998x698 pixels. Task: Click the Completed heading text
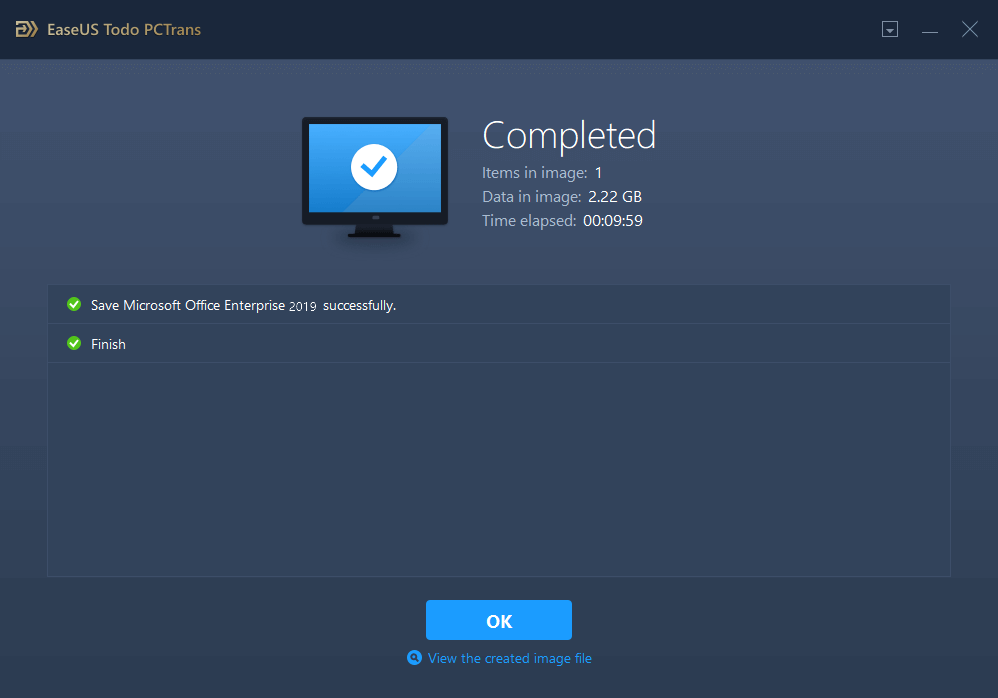coord(568,135)
